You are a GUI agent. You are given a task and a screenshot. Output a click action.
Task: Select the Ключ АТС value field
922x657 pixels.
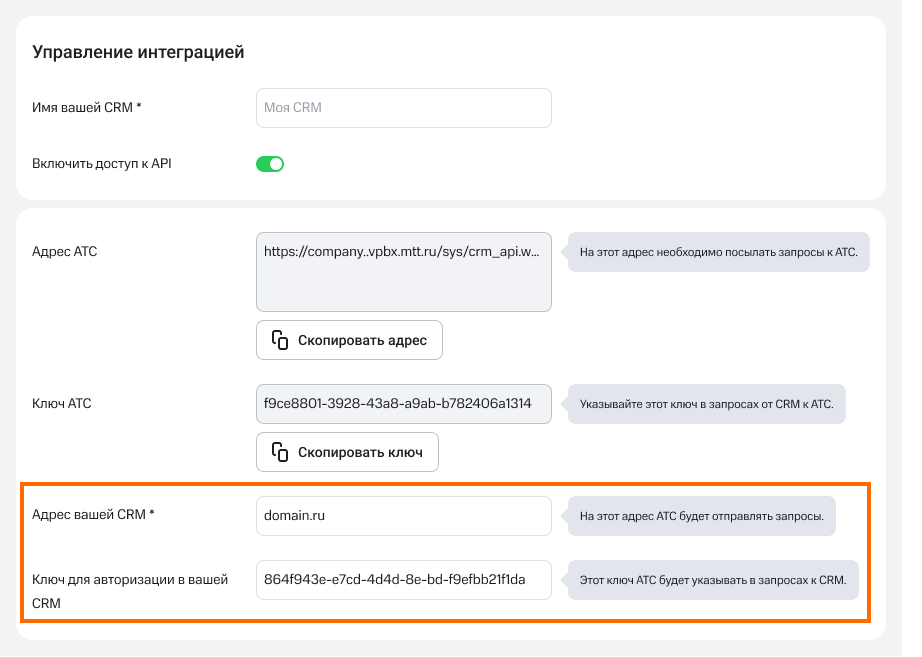[x=403, y=404]
